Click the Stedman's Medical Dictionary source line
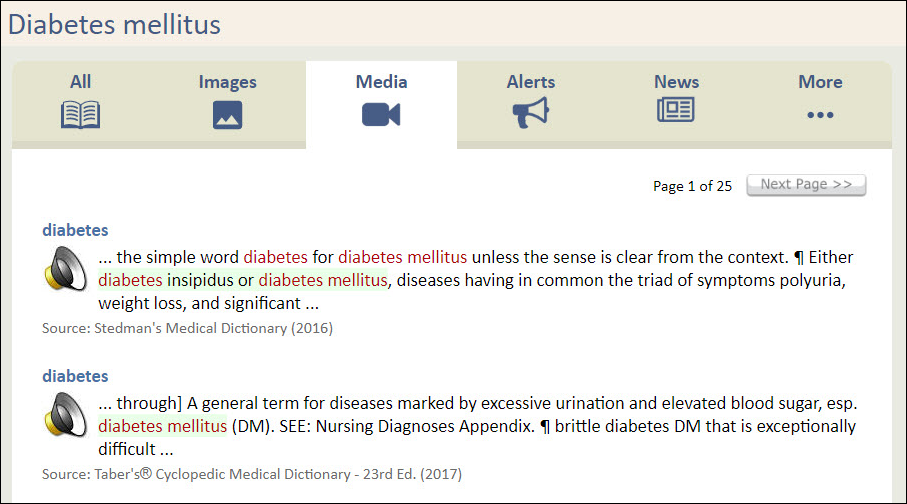 (187, 328)
